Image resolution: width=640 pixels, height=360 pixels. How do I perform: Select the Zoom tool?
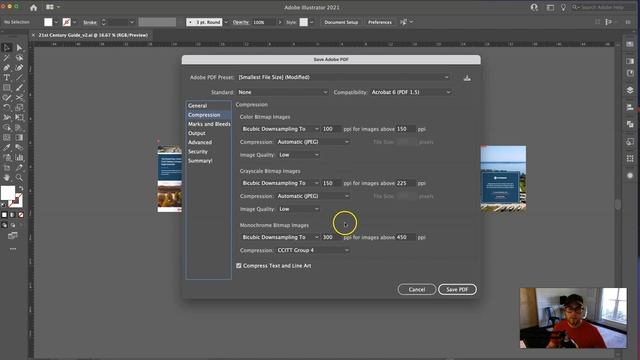point(19,178)
